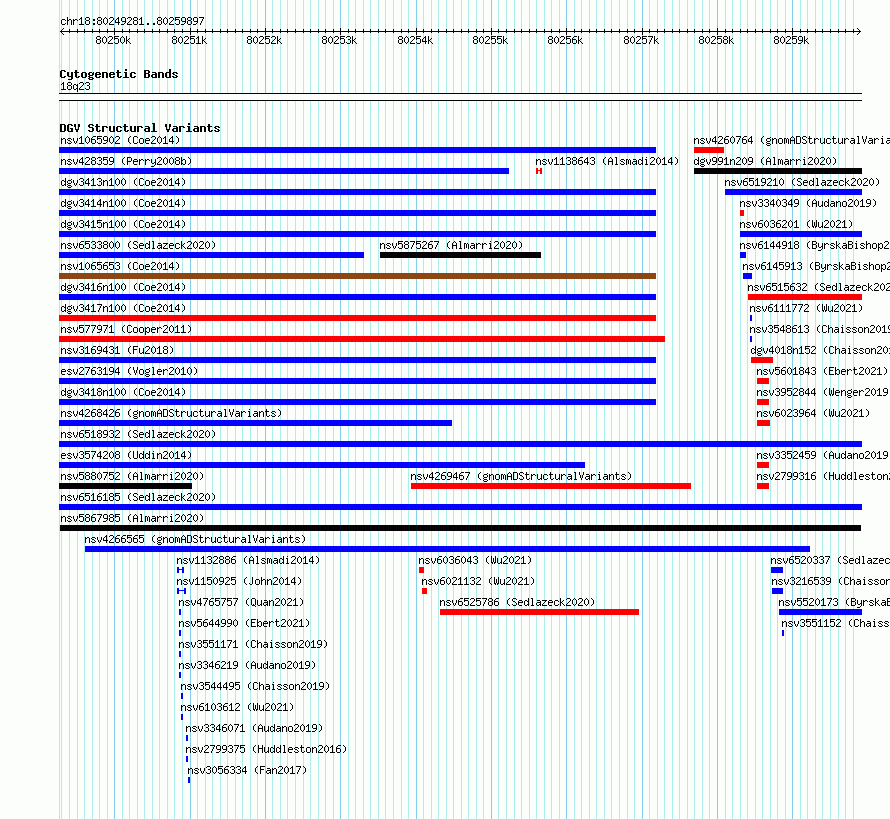
Task: Click nsv3056334 (Fan2017) label
Action: (x=247, y=770)
